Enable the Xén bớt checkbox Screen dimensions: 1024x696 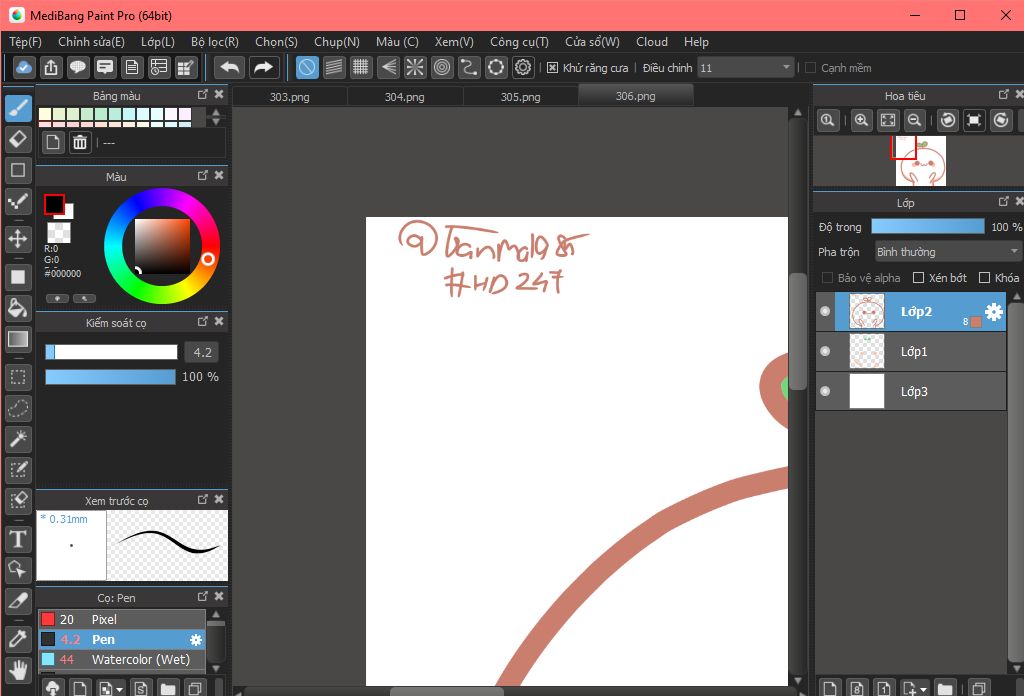tap(918, 278)
